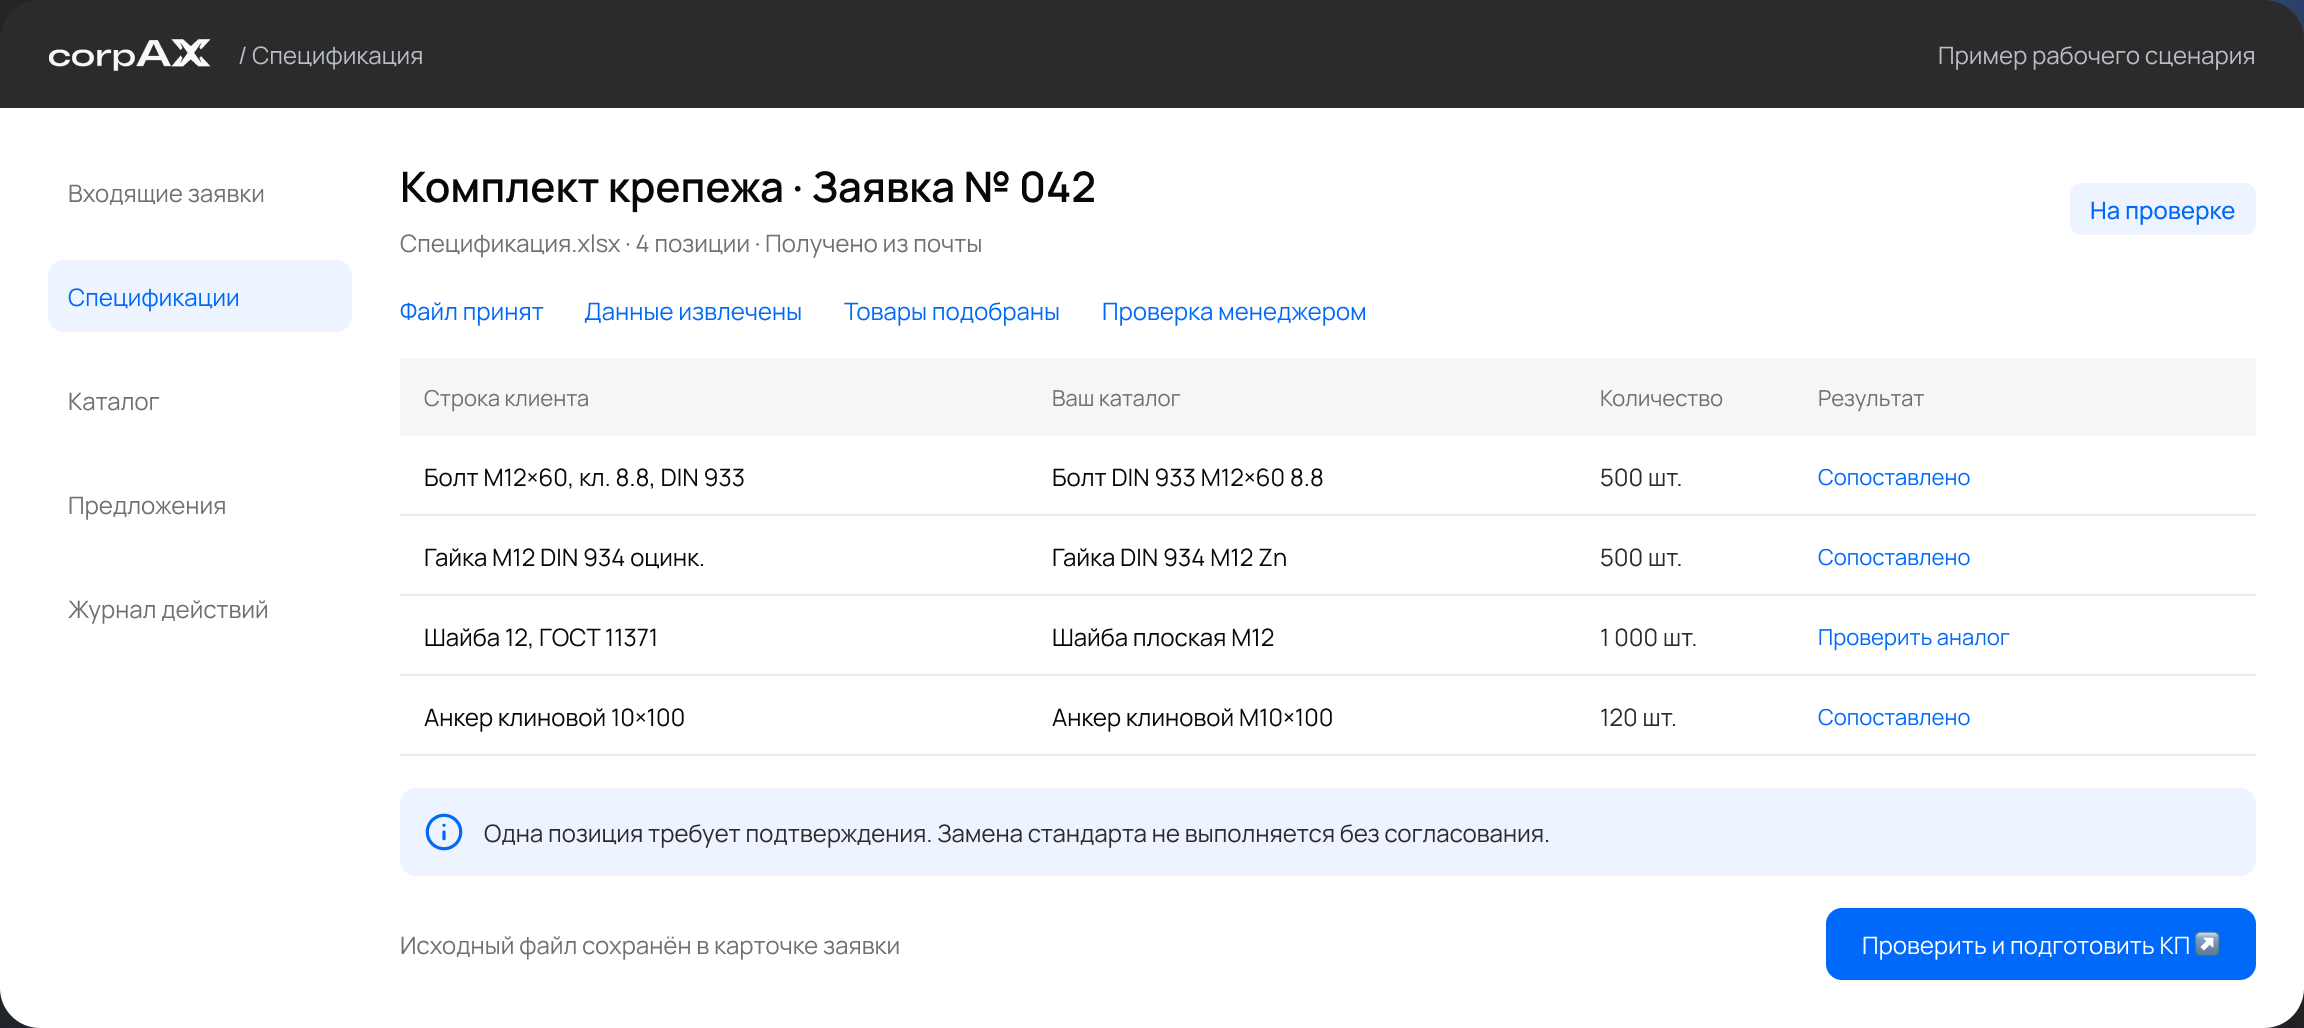The height and width of the screenshot is (1028, 2304).
Task: Click the Строка клиента column header
Action: tap(506, 398)
